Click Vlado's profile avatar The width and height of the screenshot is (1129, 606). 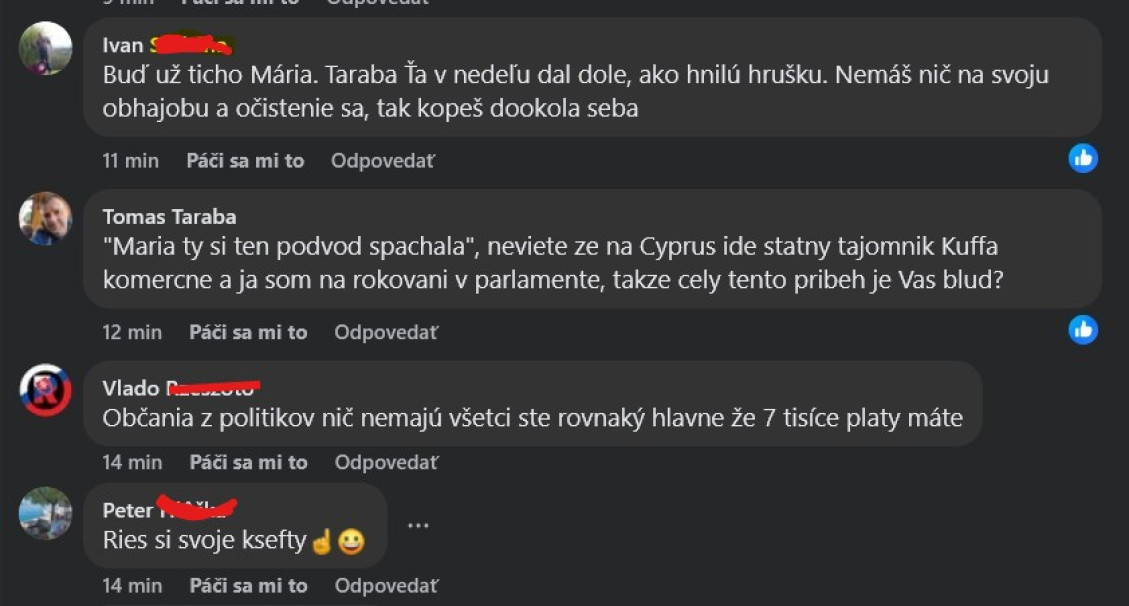click(45, 390)
